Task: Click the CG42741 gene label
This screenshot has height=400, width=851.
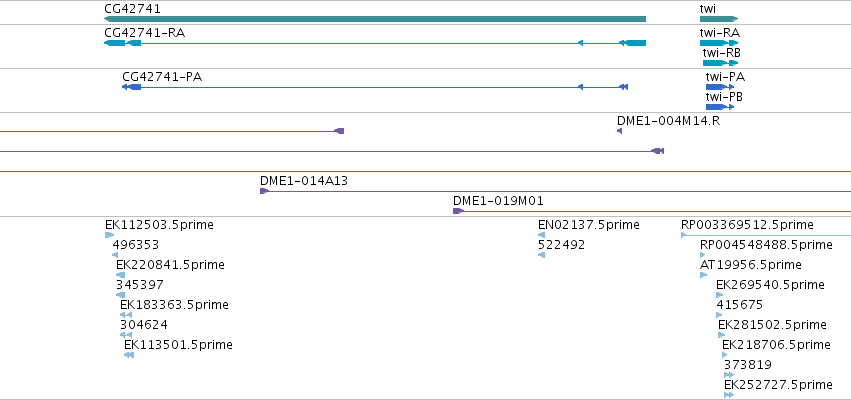Action: point(132,9)
